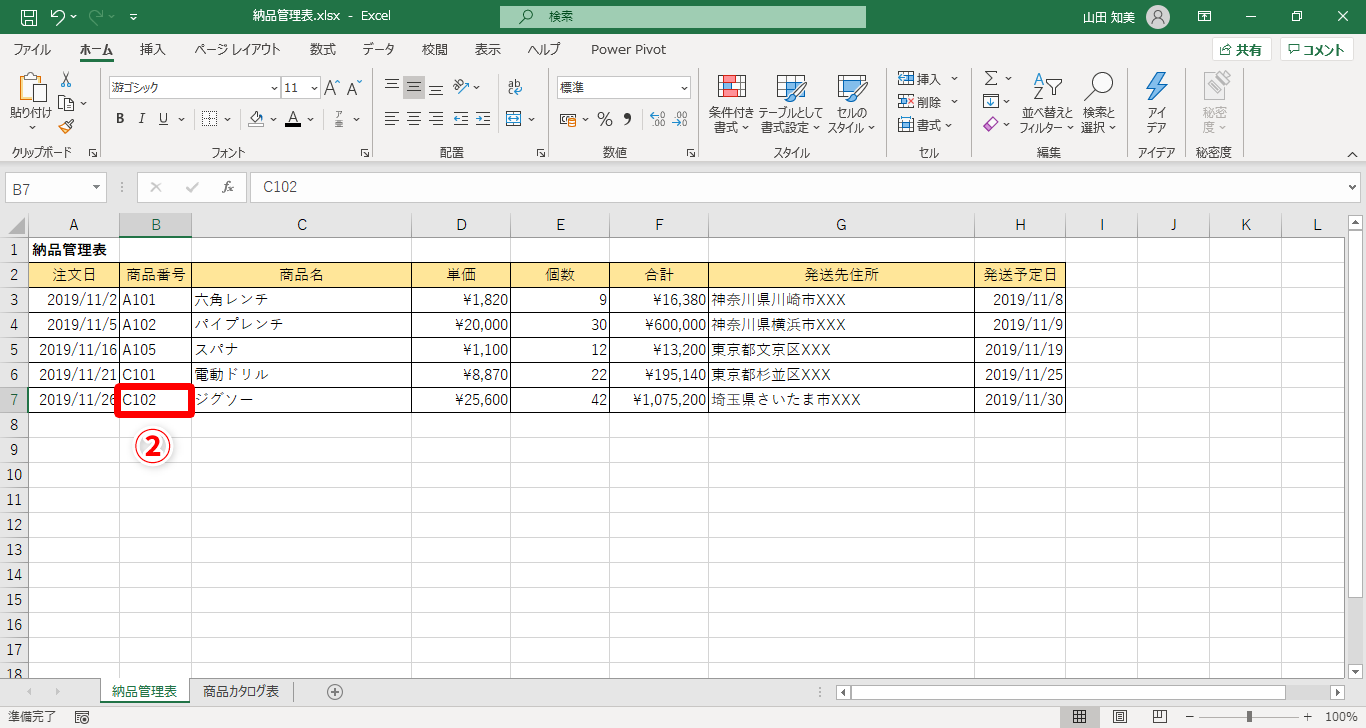Open the Clear eraser tool
This screenshot has height=728, width=1366.
(x=991, y=125)
